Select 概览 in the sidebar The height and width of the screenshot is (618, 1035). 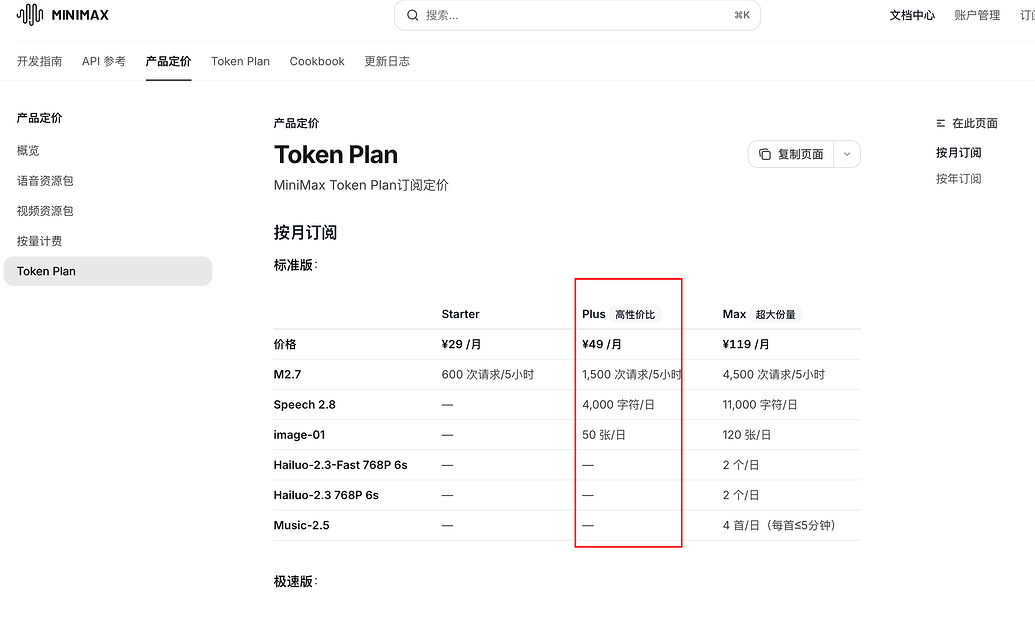tap(28, 151)
